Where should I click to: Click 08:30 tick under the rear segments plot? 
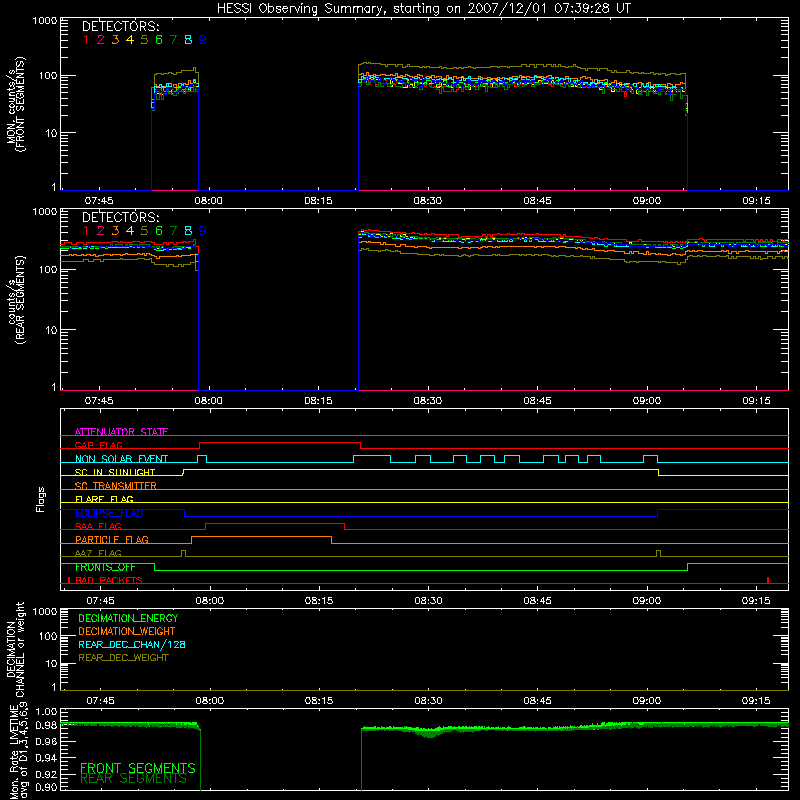point(428,401)
